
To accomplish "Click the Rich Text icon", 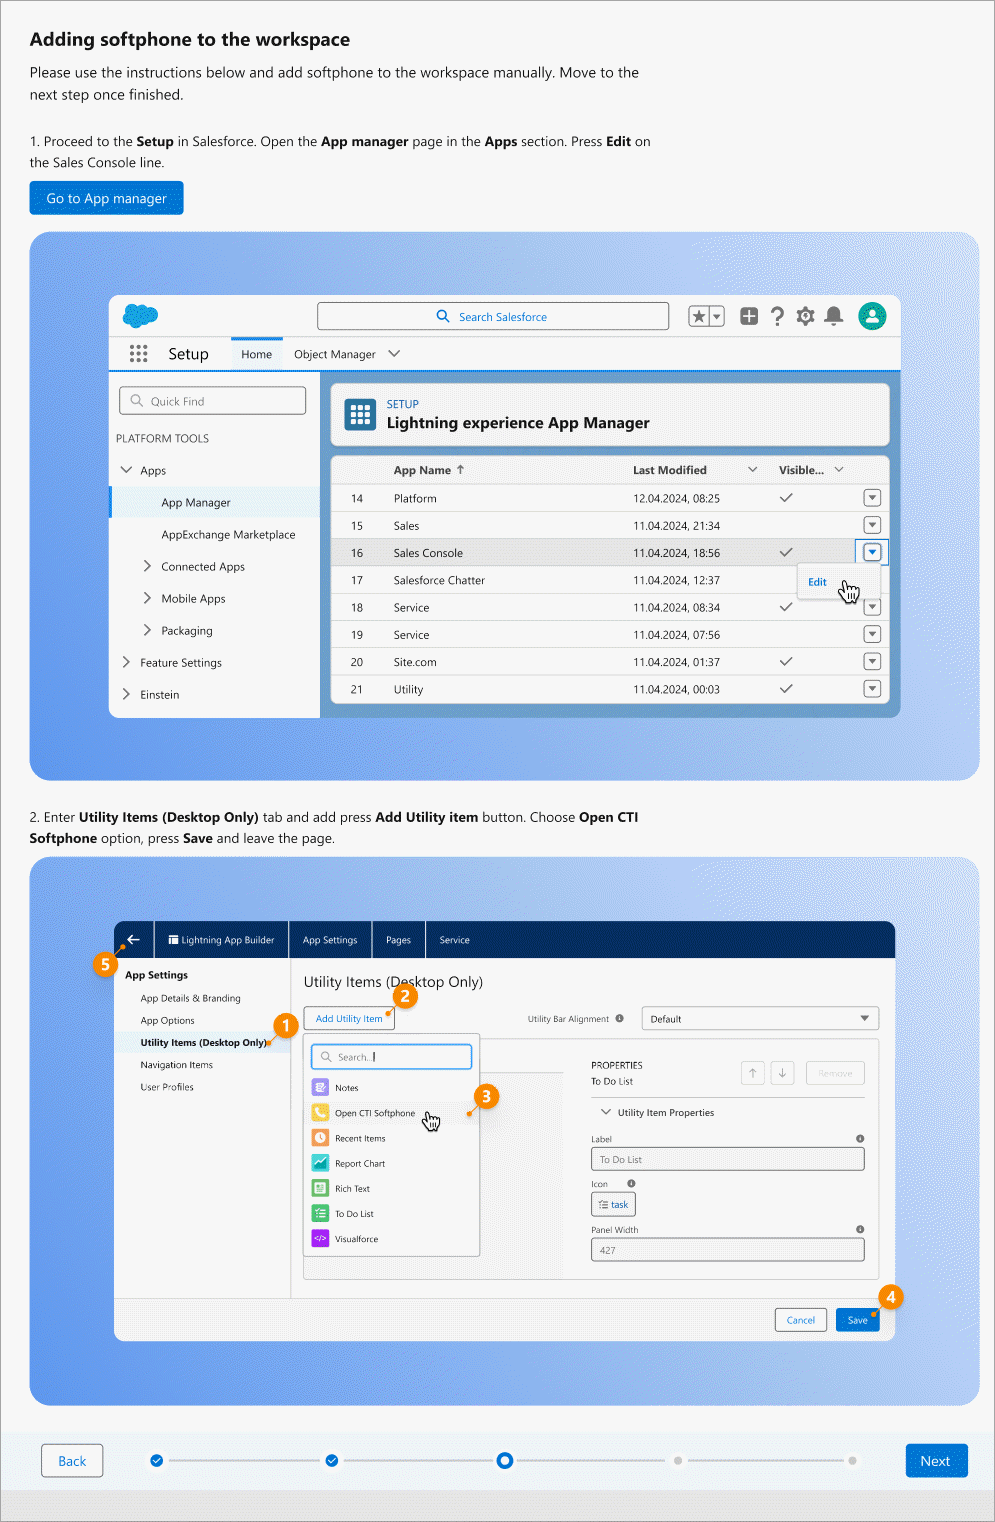I will (x=320, y=1188).
